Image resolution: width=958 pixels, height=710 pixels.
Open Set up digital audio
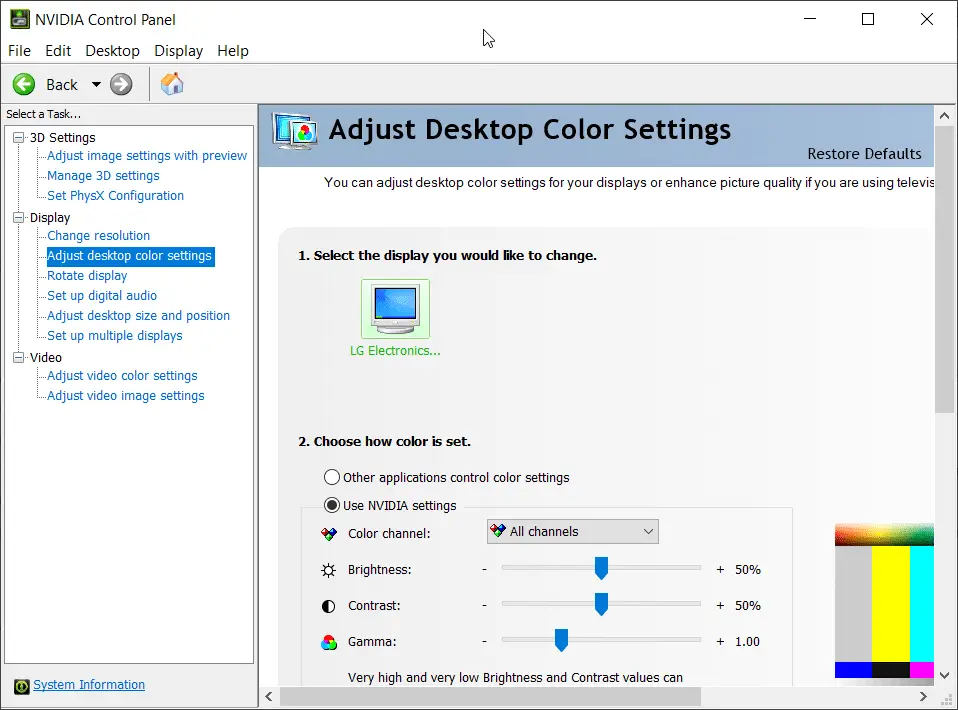pos(102,296)
